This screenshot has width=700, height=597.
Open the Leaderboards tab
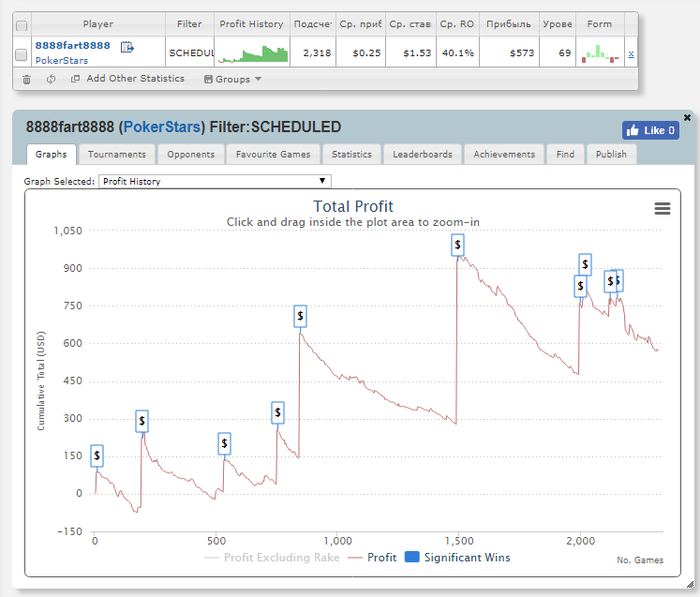(422, 154)
